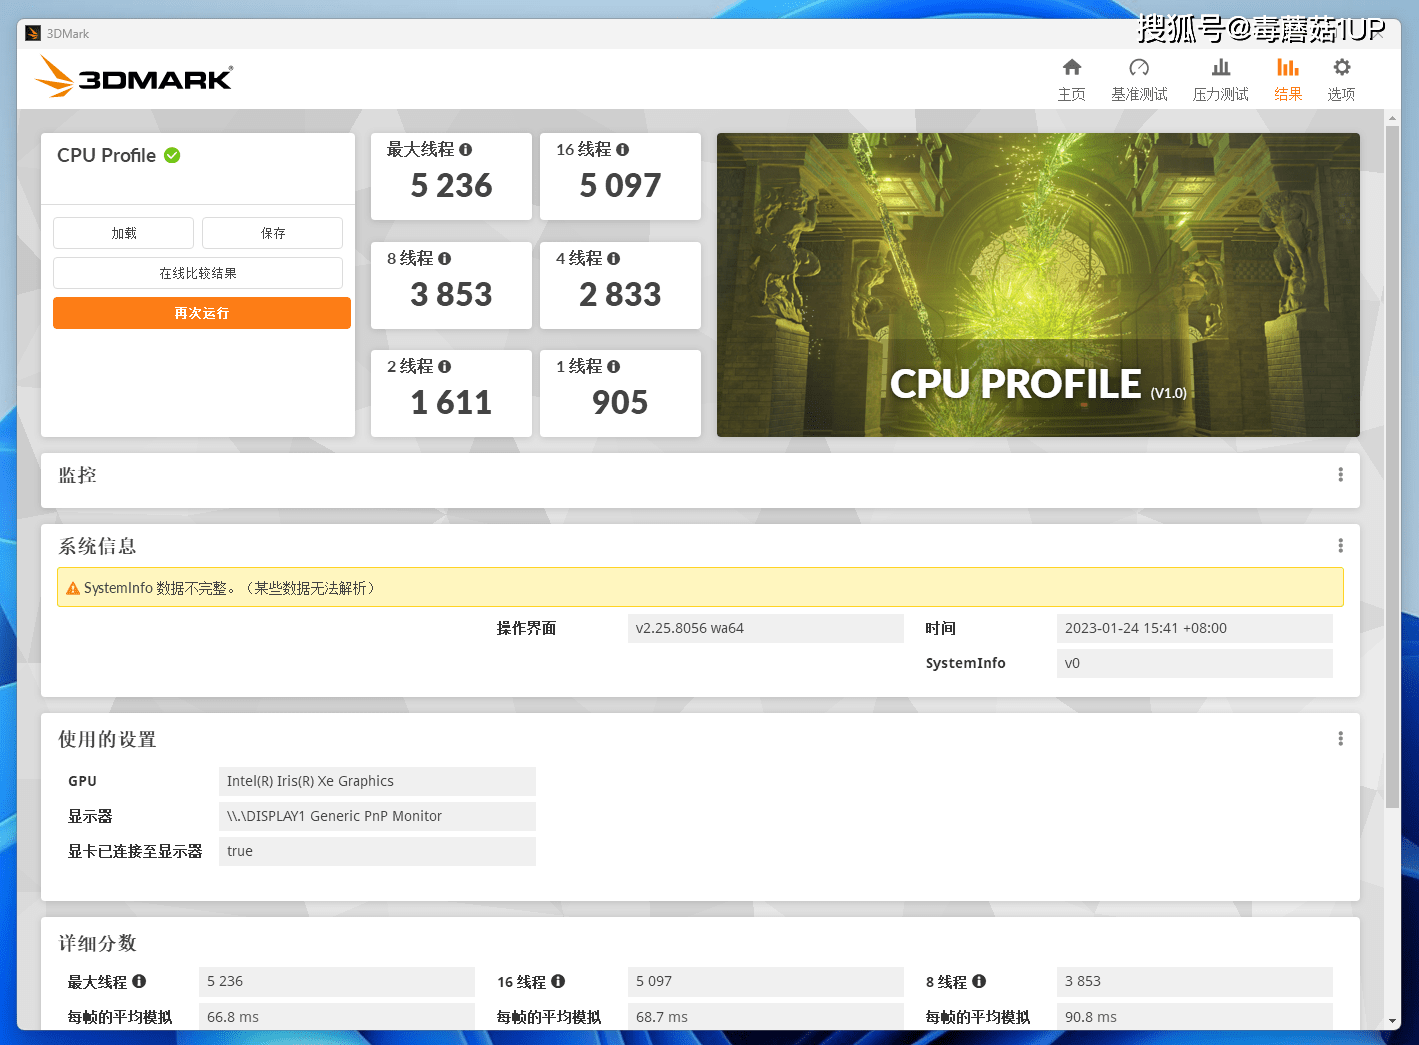Click the orange 再次运行 run again button

[x=202, y=313]
